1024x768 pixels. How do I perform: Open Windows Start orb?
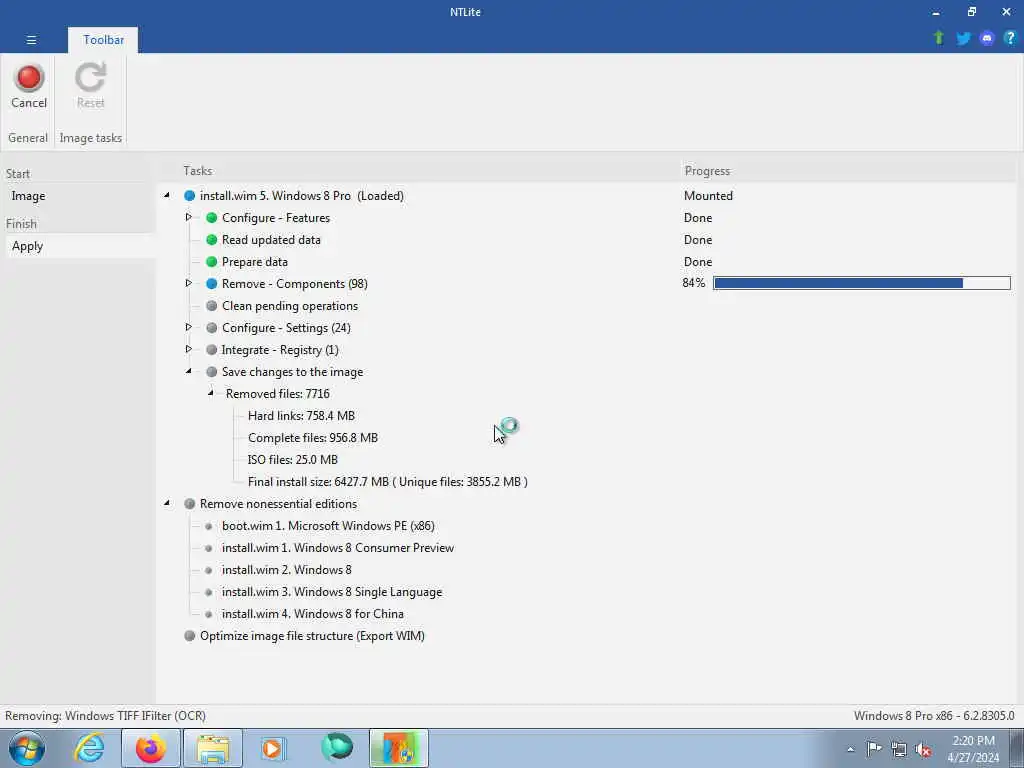click(x=27, y=748)
